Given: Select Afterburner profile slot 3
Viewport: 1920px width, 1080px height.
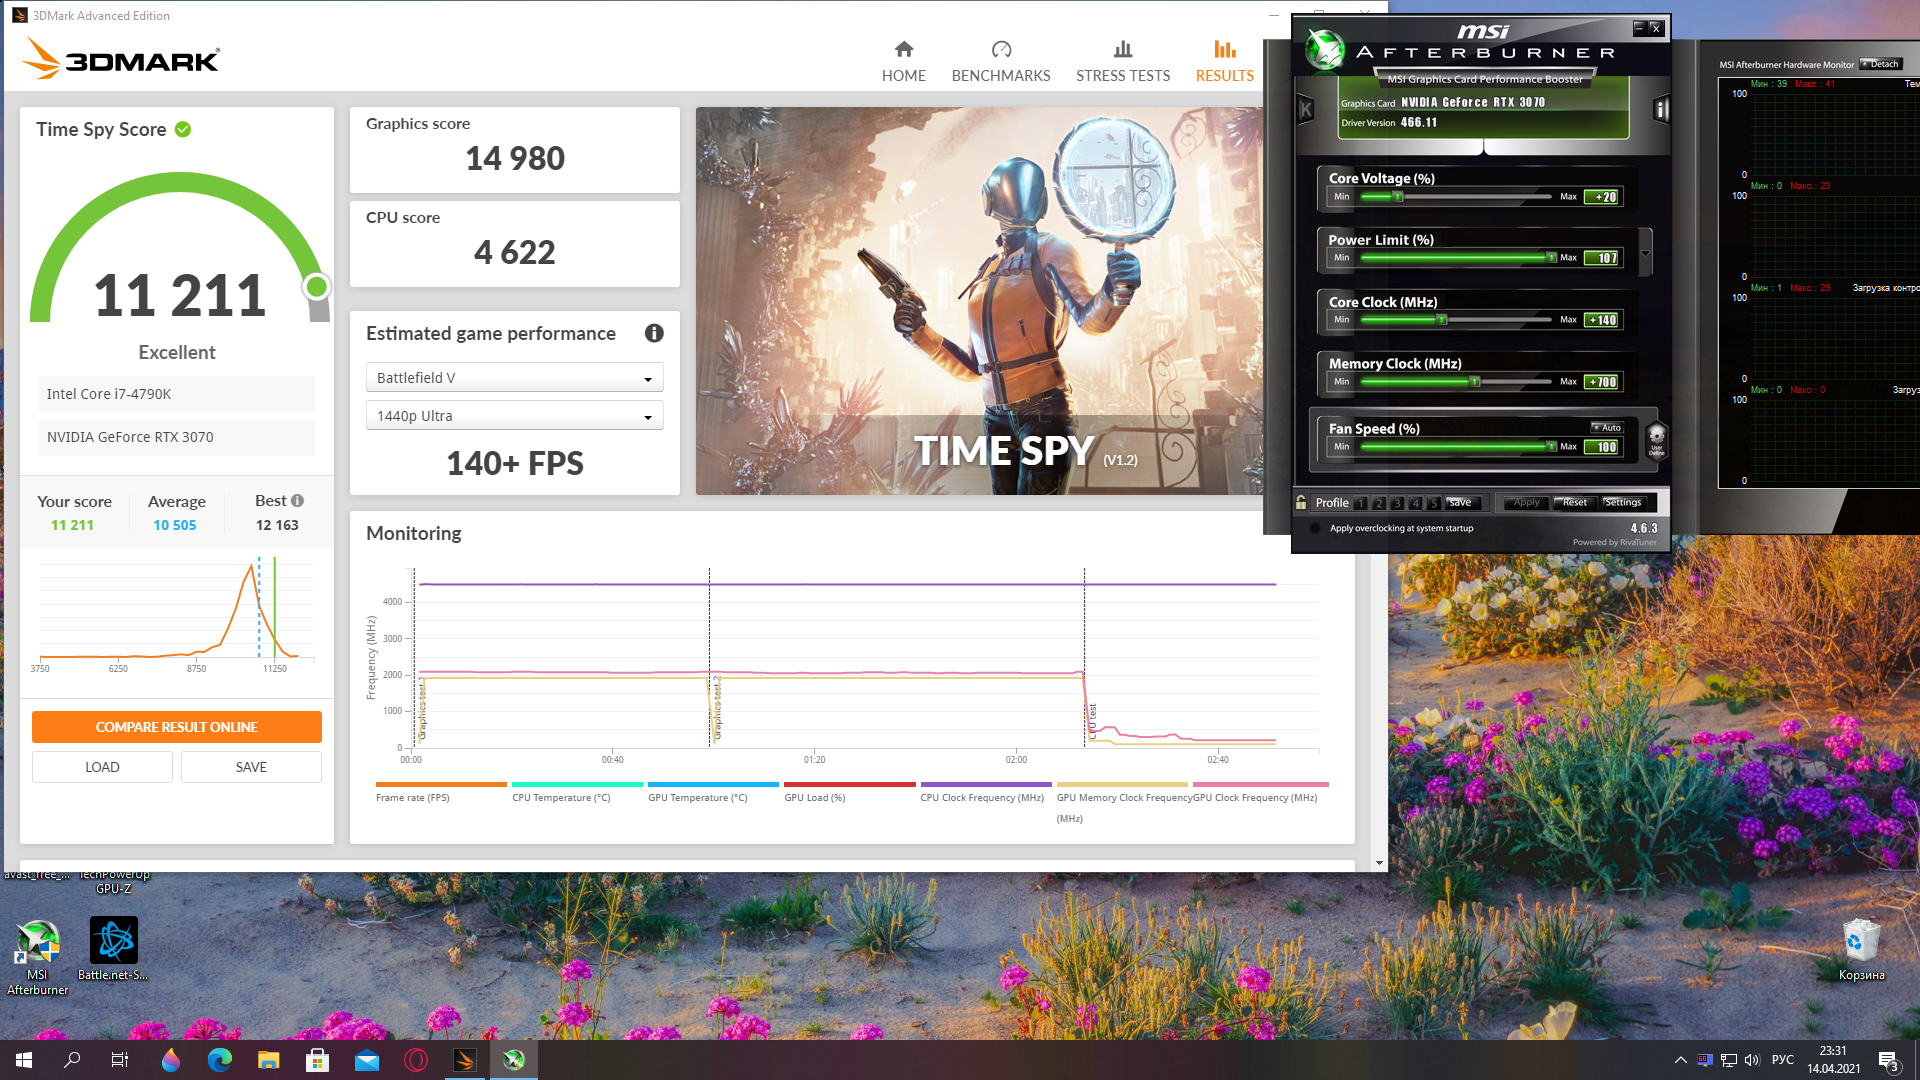Looking at the screenshot, I should 1397,503.
